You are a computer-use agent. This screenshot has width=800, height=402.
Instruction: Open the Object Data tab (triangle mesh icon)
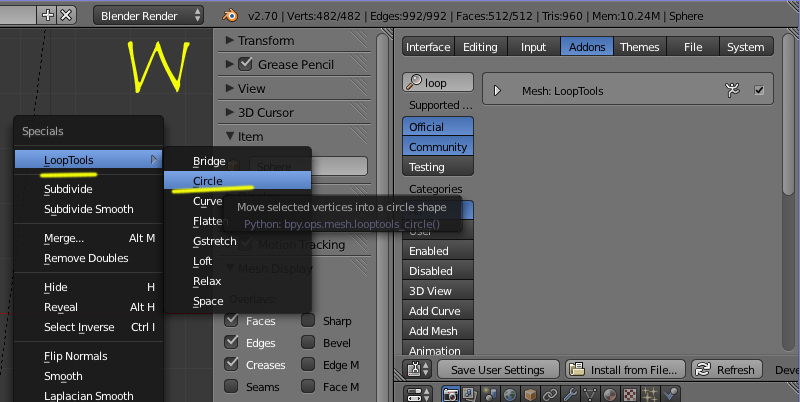tap(590, 394)
